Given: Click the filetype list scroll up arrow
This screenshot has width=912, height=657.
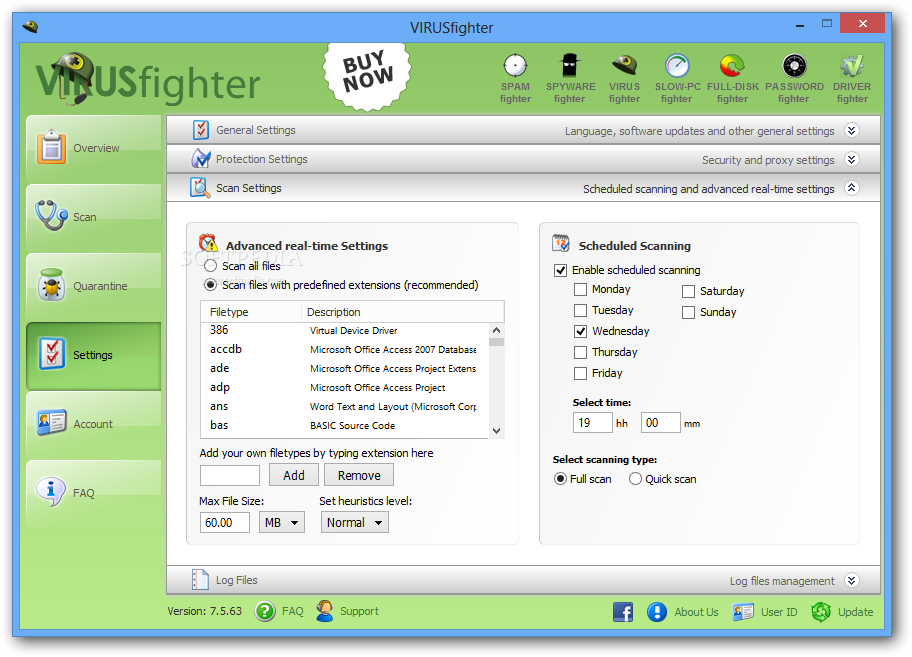Looking at the screenshot, I should point(496,330).
